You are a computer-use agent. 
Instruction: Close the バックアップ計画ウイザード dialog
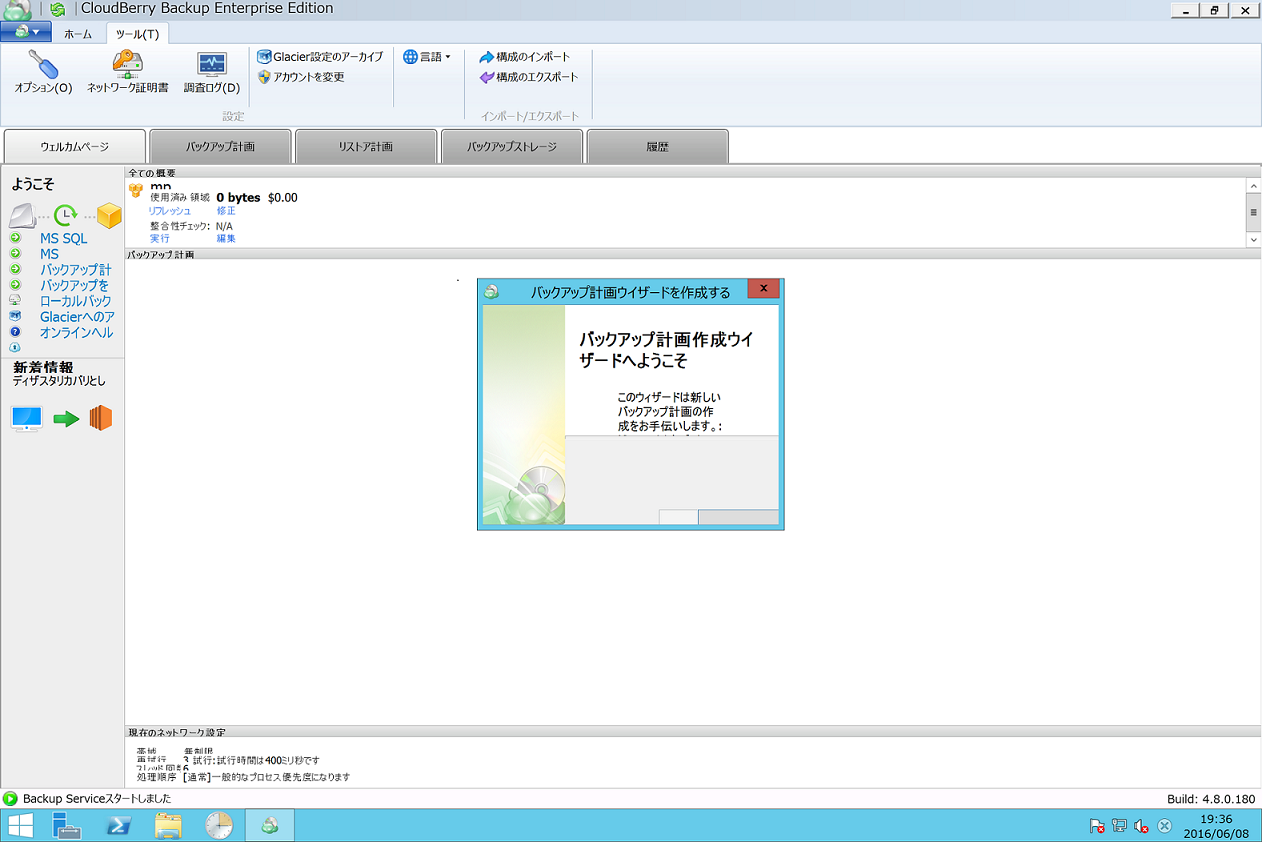point(763,289)
